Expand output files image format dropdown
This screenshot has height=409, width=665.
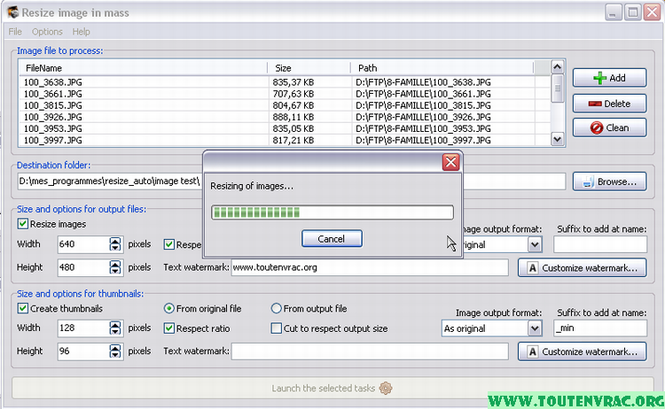click(x=535, y=244)
